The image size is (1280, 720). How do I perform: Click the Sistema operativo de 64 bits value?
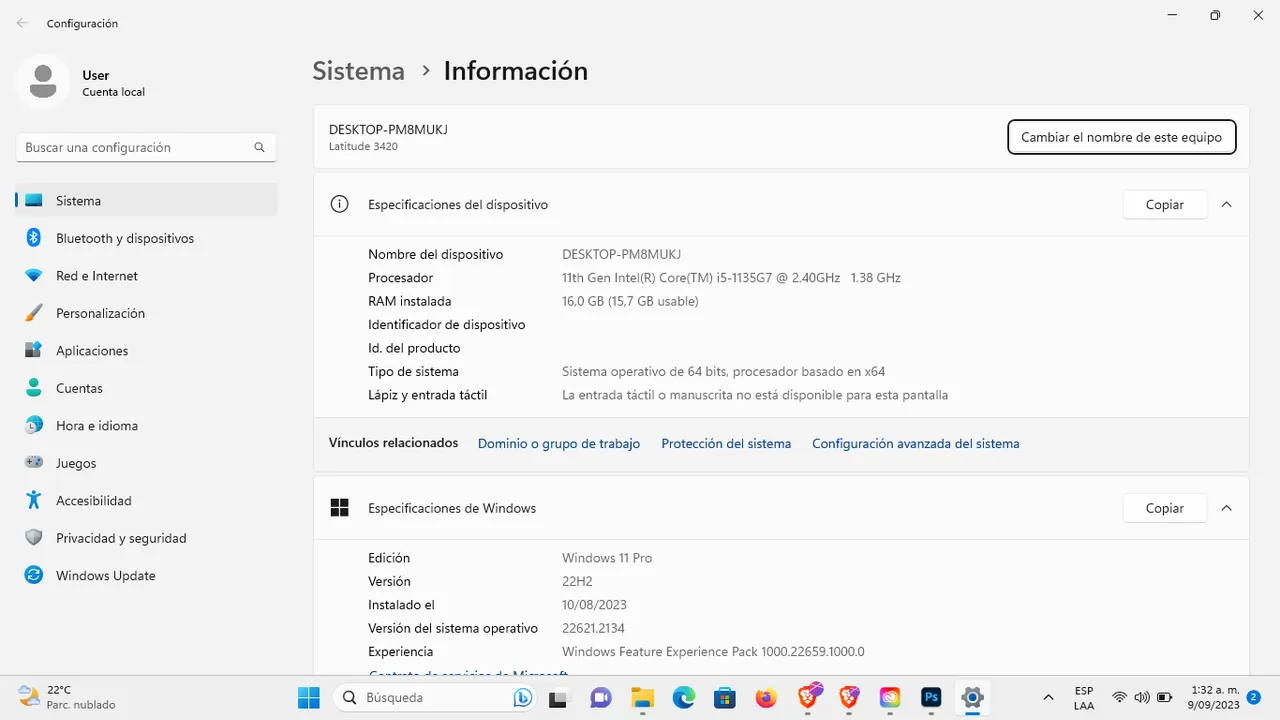tap(723, 371)
